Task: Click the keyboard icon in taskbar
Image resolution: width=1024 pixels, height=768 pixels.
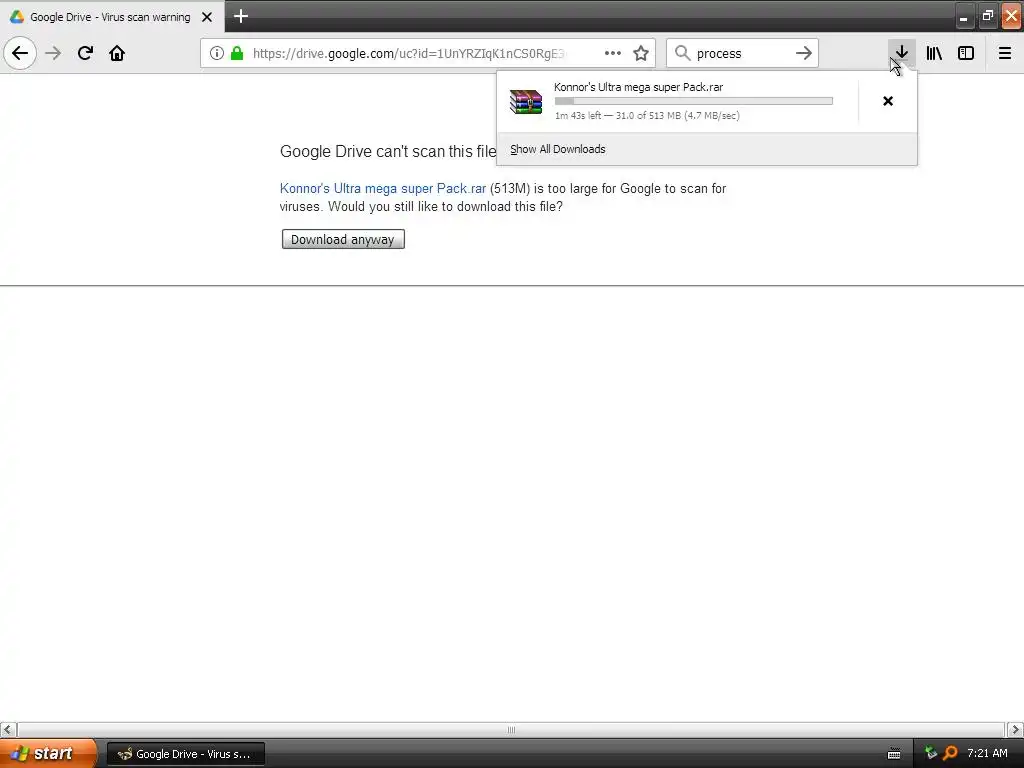Action: pyautogui.click(x=894, y=754)
